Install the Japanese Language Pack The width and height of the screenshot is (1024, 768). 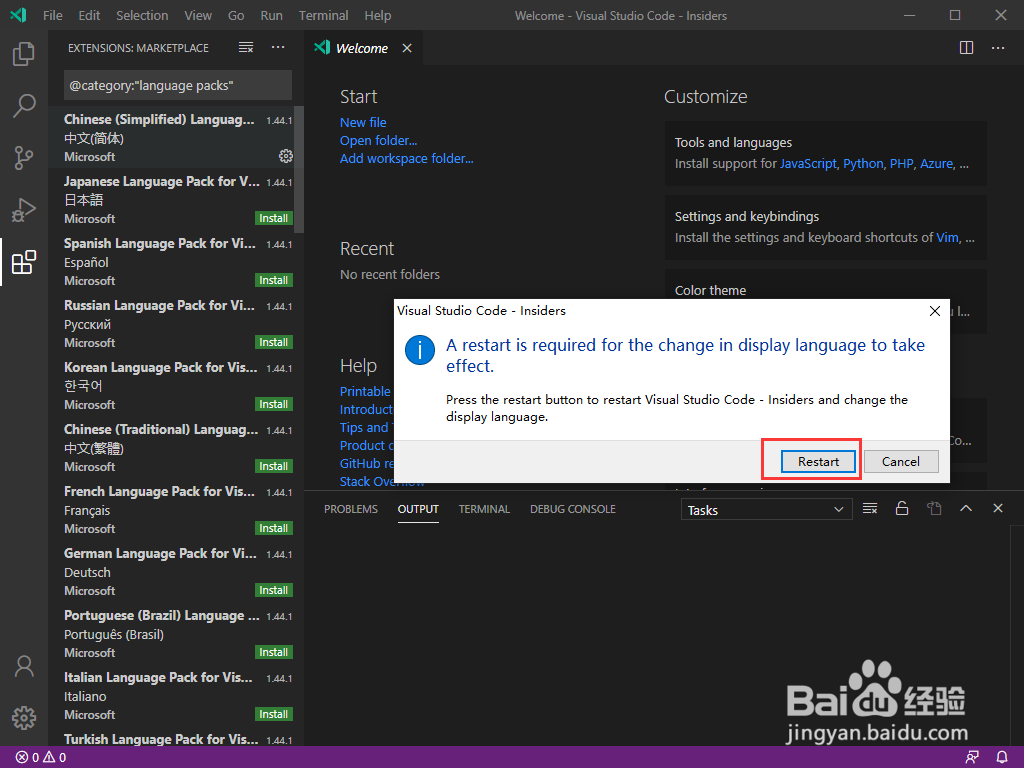point(273,218)
